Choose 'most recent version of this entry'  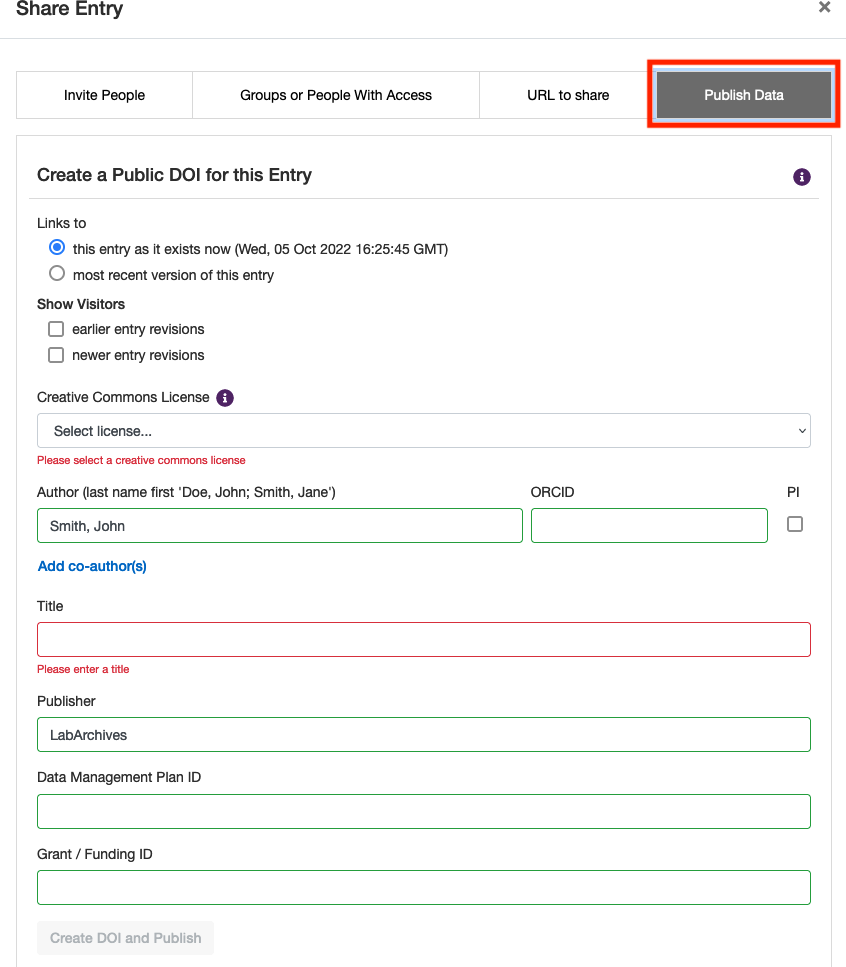click(x=56, y=273)
